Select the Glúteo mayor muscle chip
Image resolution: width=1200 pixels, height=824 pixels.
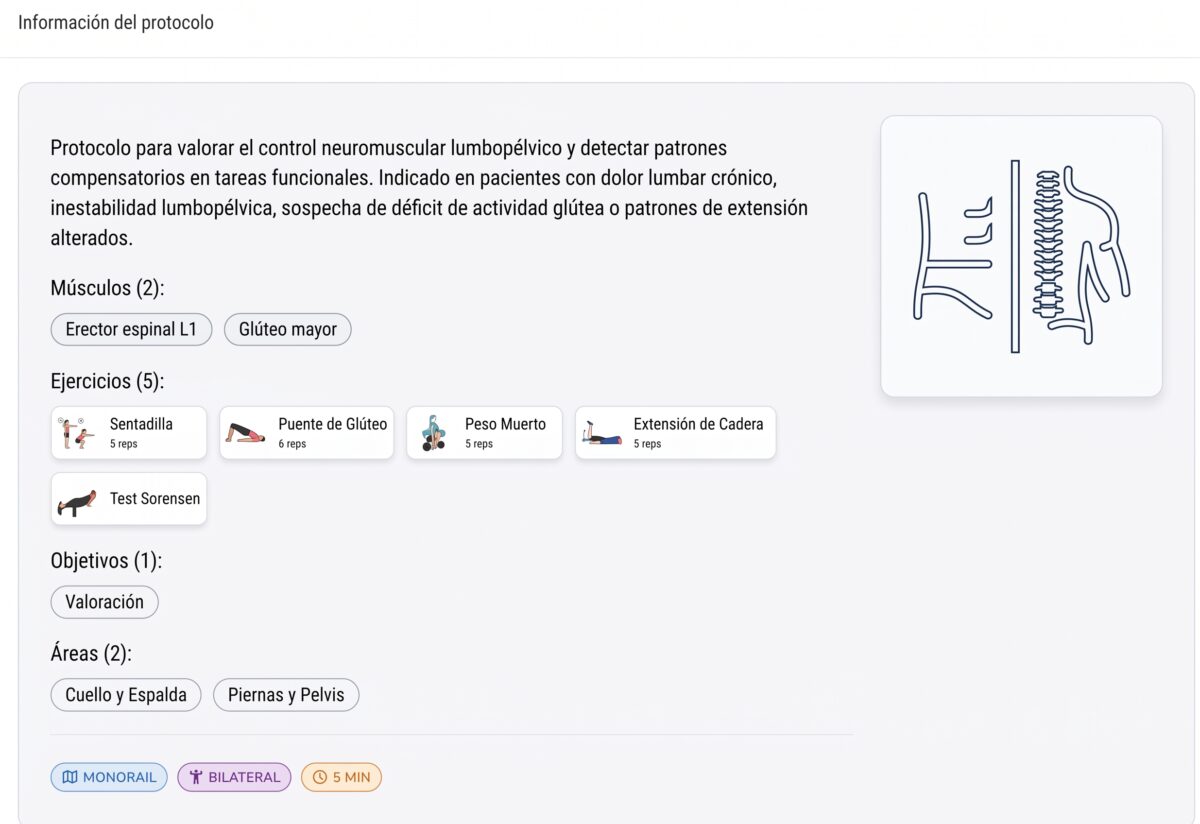pyautogui.click(x=288, y=330)
